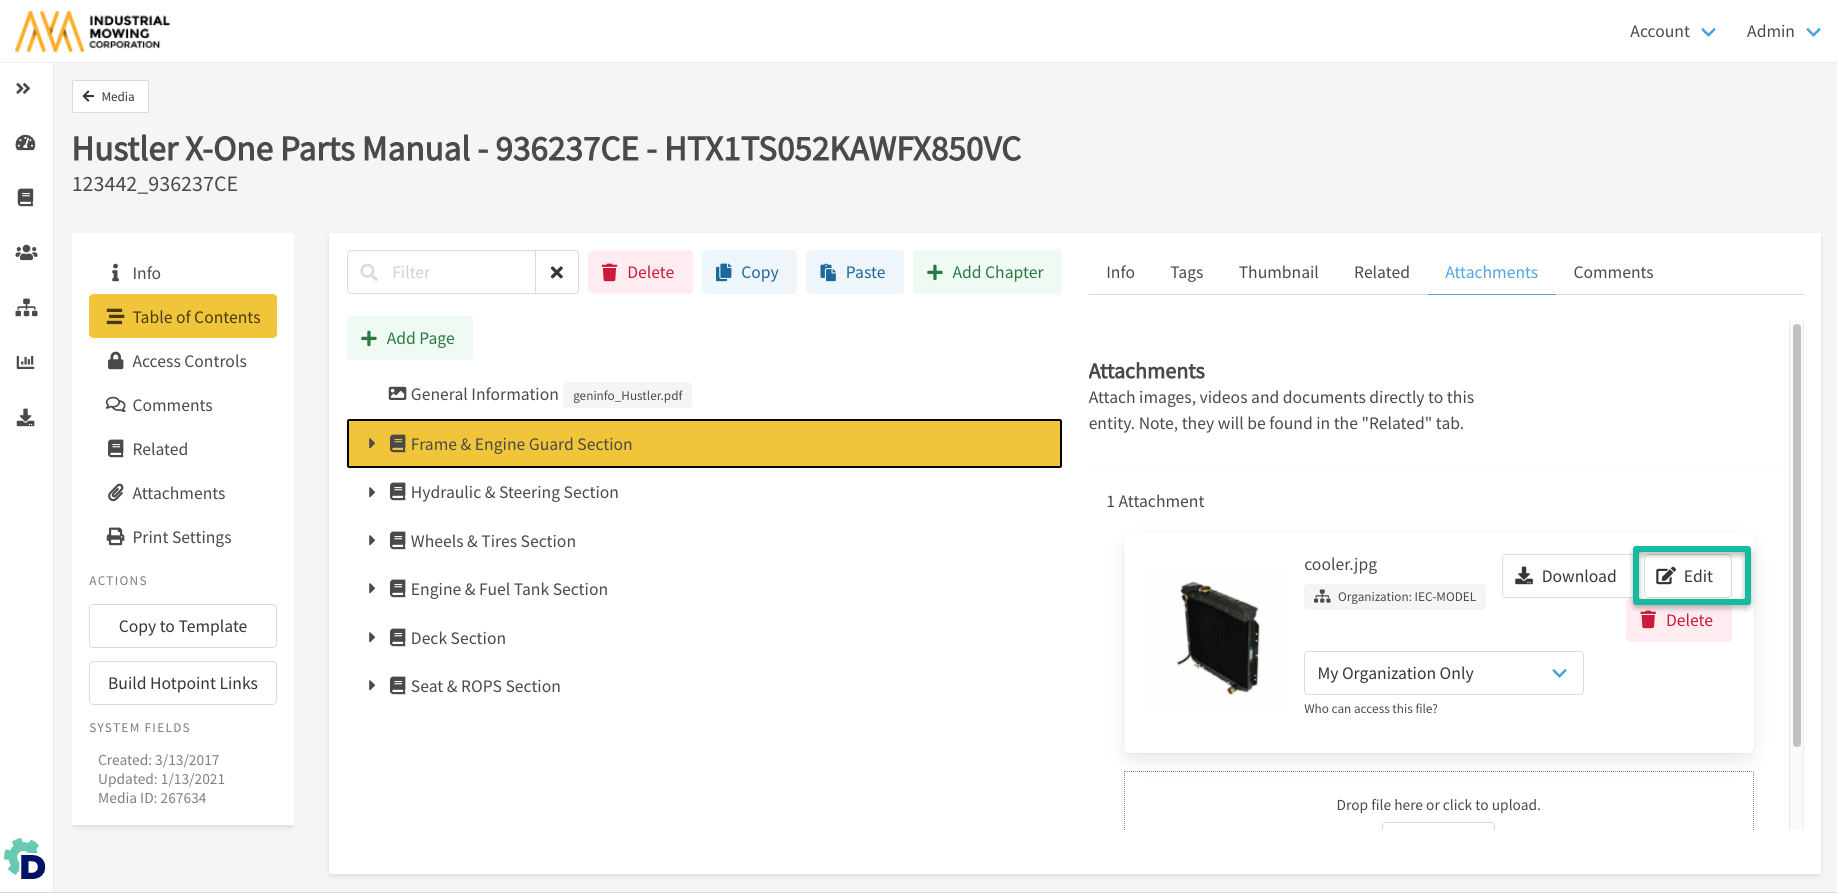Expand the Hydraulic & Steering Section
The height and width of the screenshot is (893, 1837).
(371, 492)
